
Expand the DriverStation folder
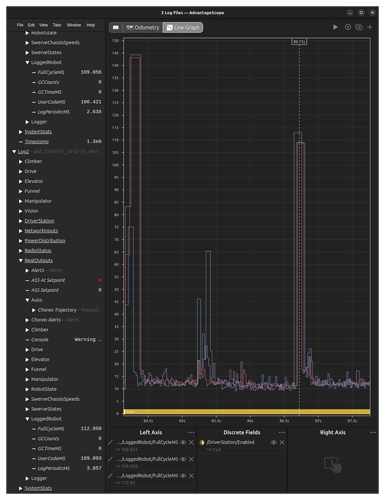click(21, 221)
